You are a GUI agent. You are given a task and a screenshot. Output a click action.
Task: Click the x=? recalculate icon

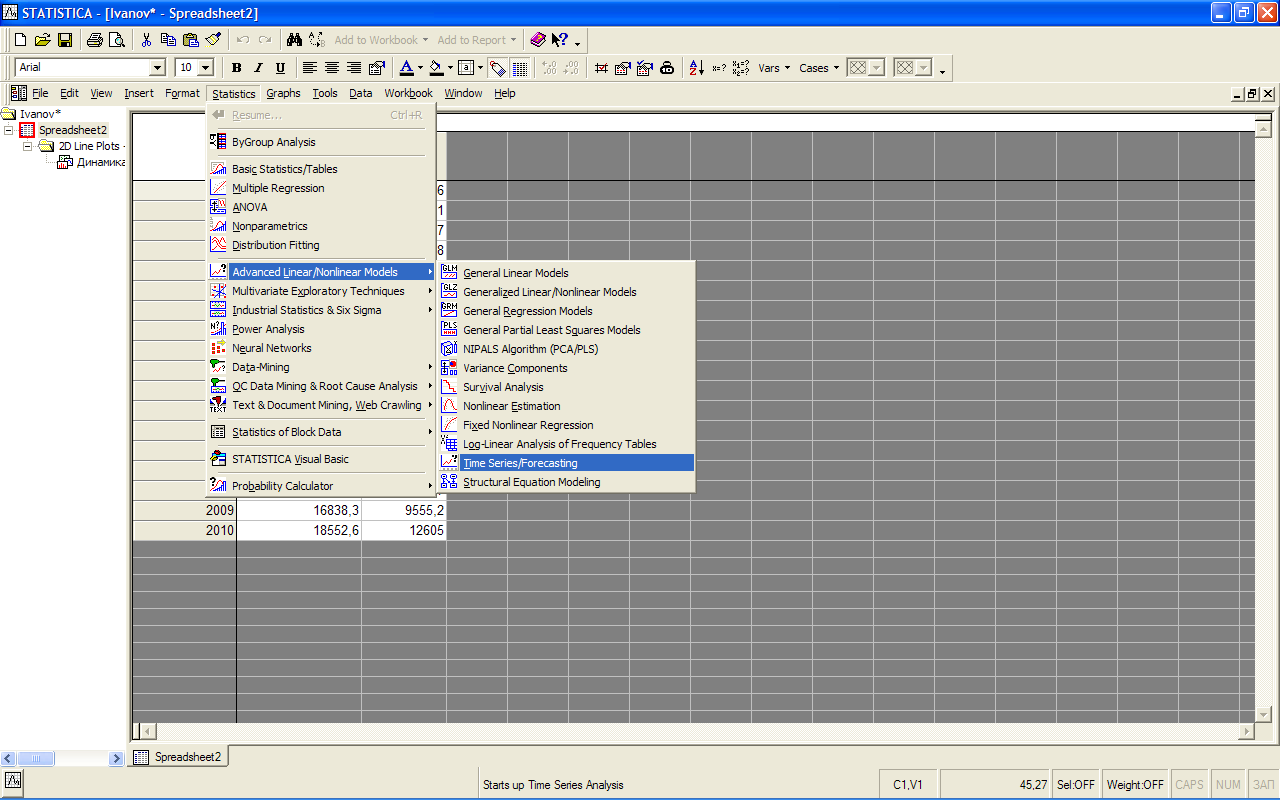pyautogui.click(x=719, y=68)
